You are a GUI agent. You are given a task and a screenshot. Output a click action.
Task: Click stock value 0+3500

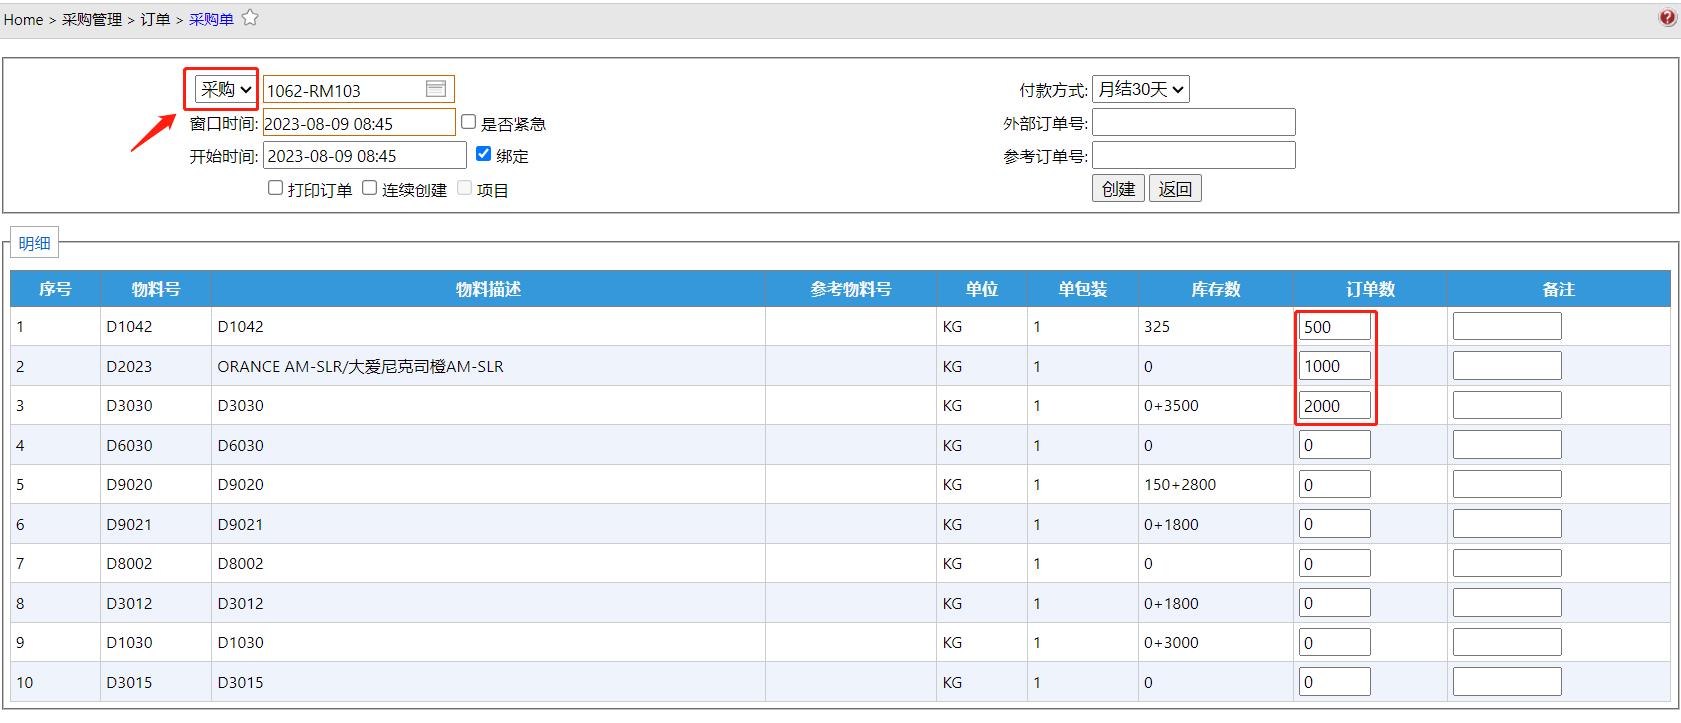1171,405
